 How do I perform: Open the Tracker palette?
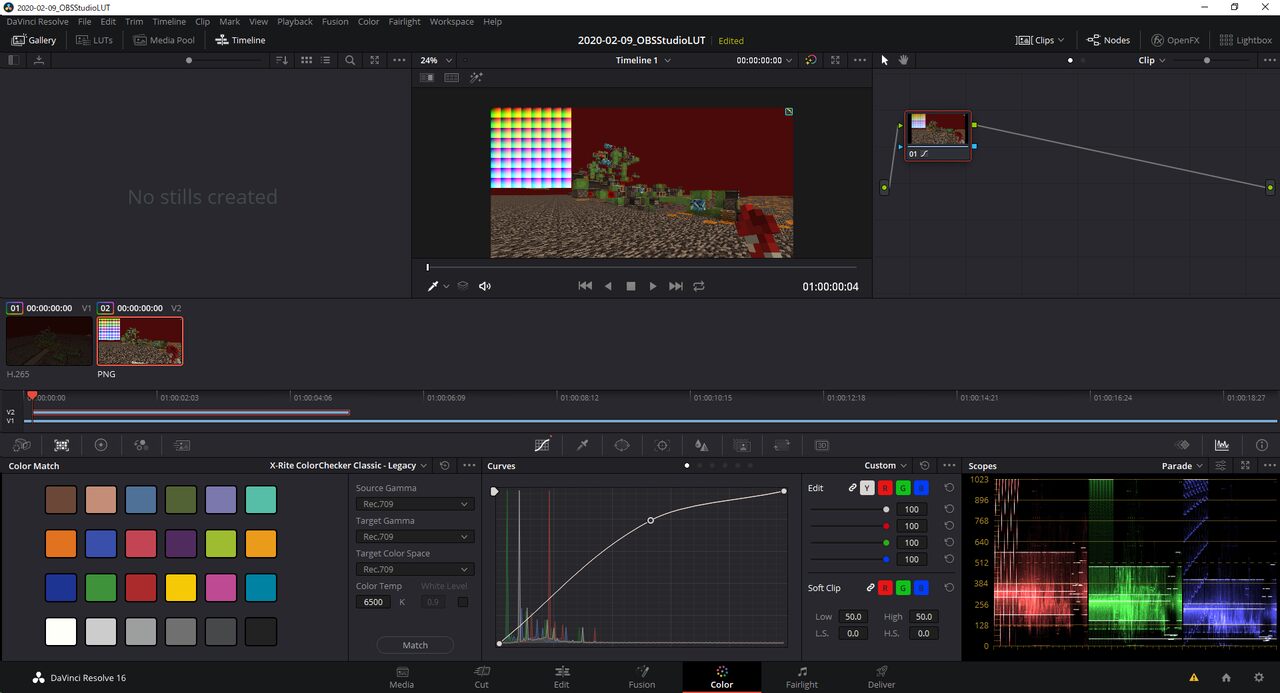(662, 445)
